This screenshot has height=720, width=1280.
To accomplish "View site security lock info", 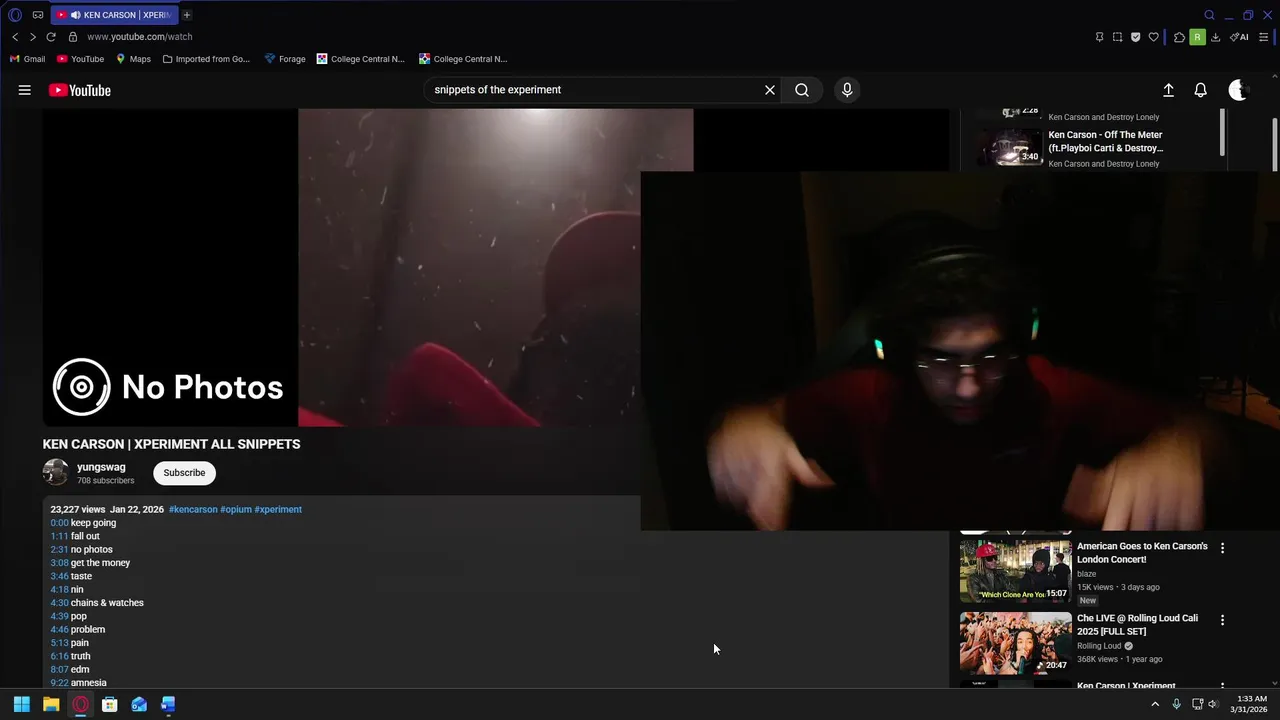I will coord(73,37).
